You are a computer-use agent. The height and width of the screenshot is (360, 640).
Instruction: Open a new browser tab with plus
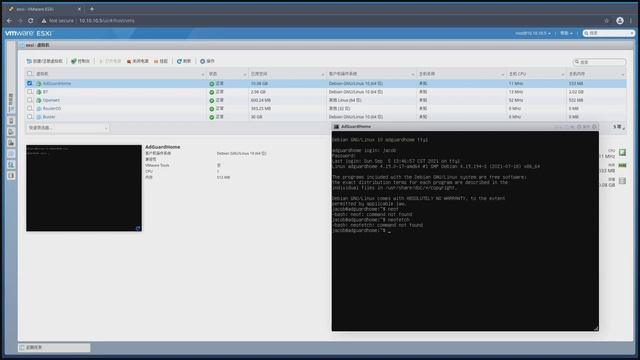coord(92,9)
